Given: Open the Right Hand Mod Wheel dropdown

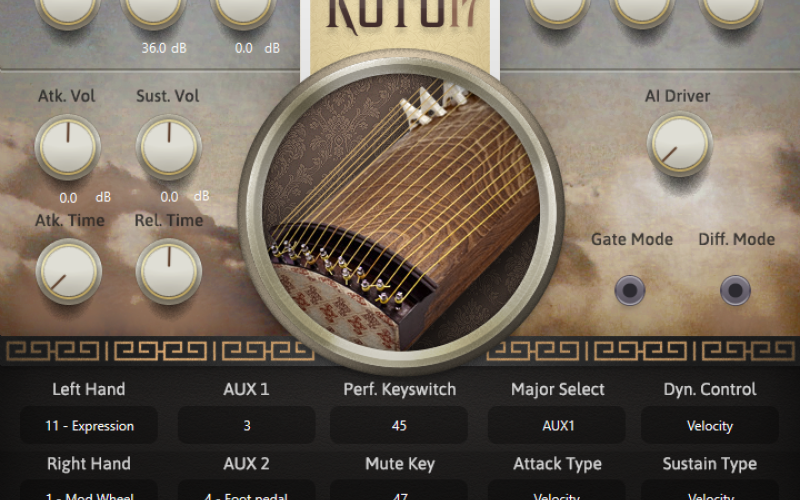Looking at the screenshot, I should pos(89,491).
